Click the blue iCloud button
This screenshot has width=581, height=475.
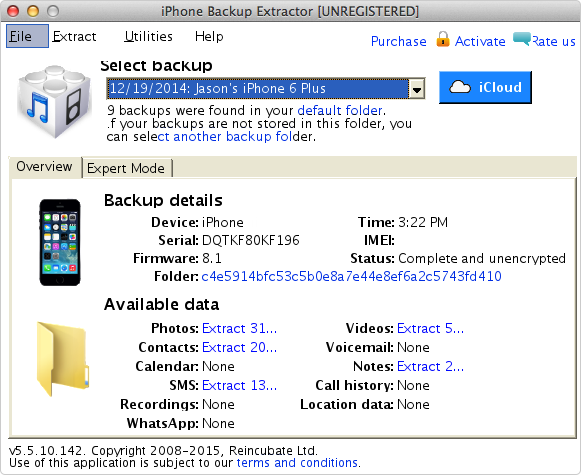pyautogui.click(x=485, y=87)
